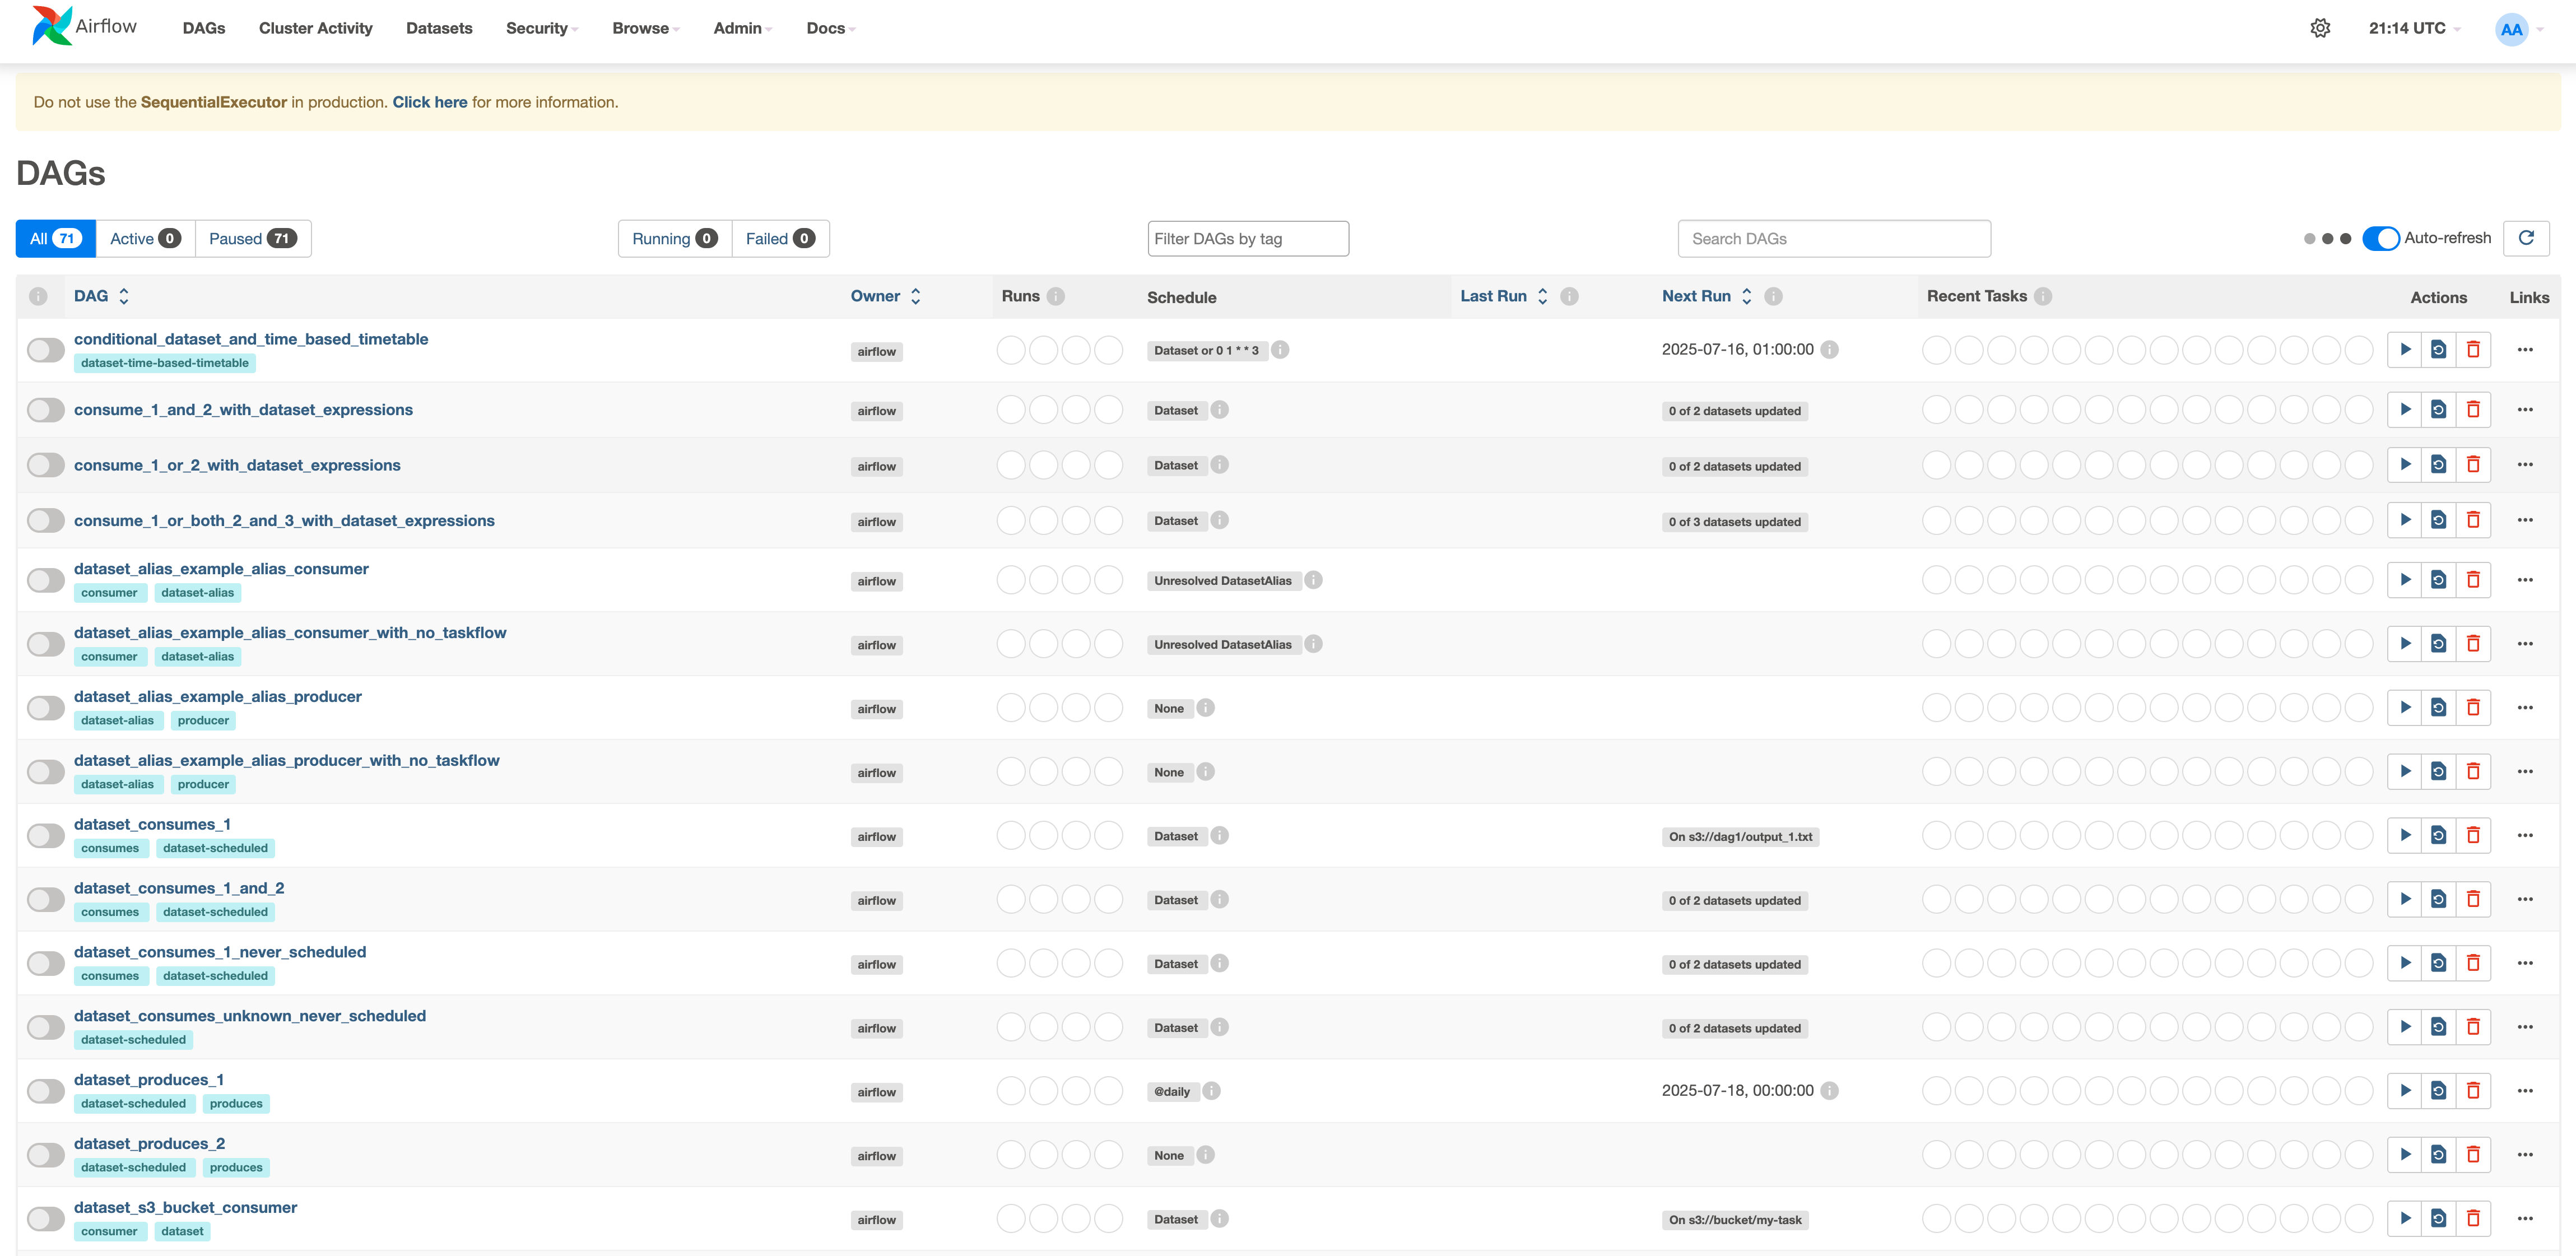2576x1256 pixels.
Task: Open the Docs dropdown menu
Action: (830, 28)
